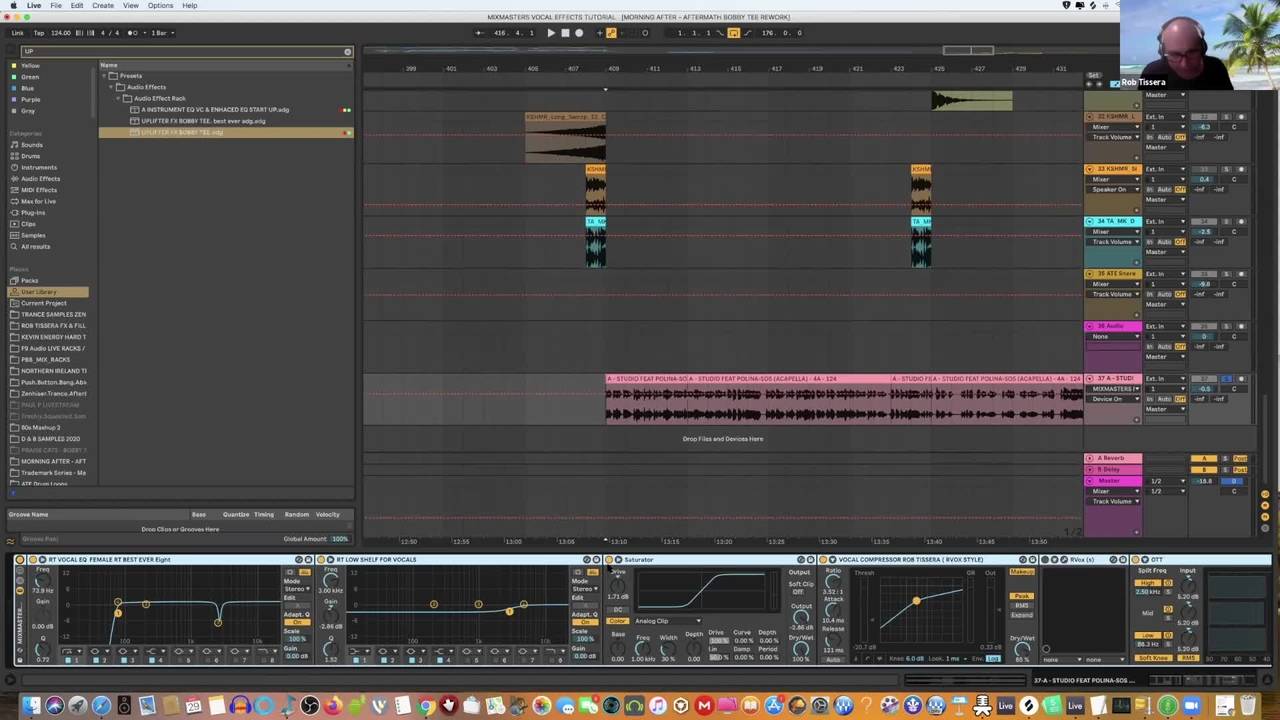1280x720 pixels.
Task: Click the Tap tempo button
Action: click(39, 33)
